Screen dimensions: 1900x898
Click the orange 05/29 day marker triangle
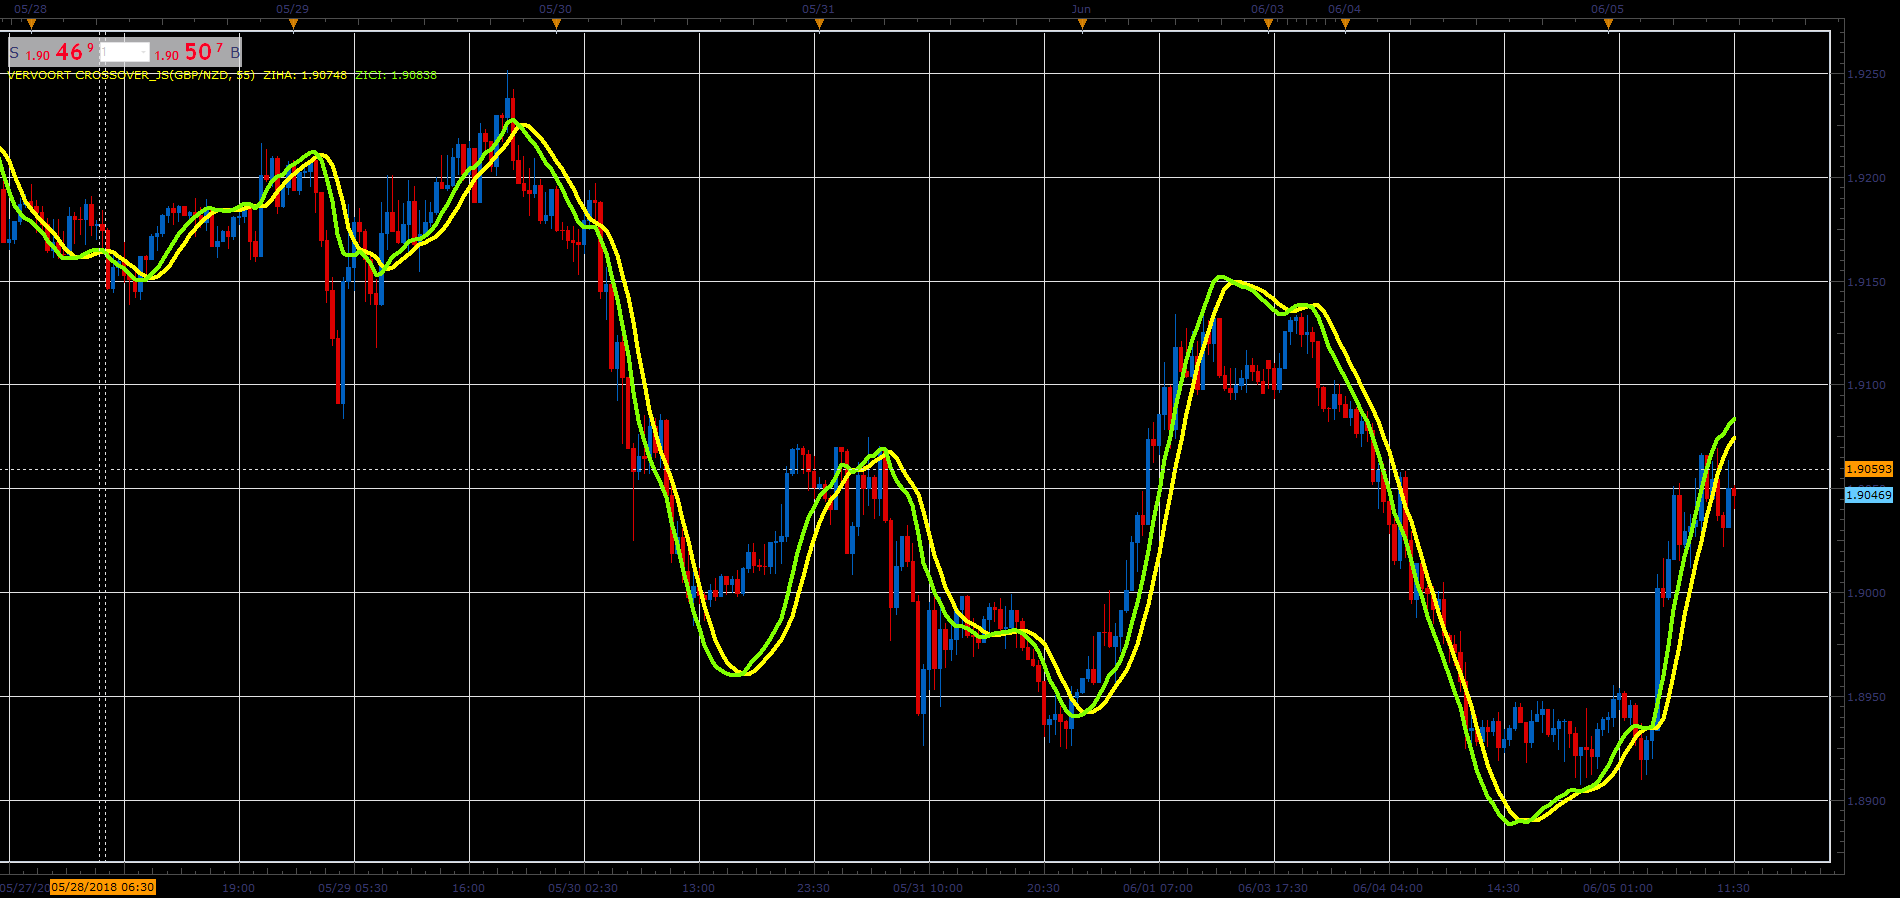(x=293, y=25)
